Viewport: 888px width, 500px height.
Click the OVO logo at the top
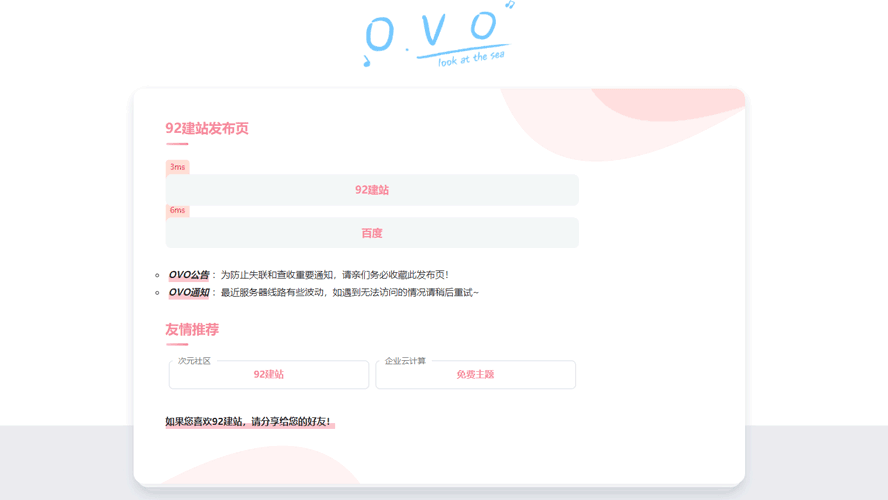tap(432, 33)
